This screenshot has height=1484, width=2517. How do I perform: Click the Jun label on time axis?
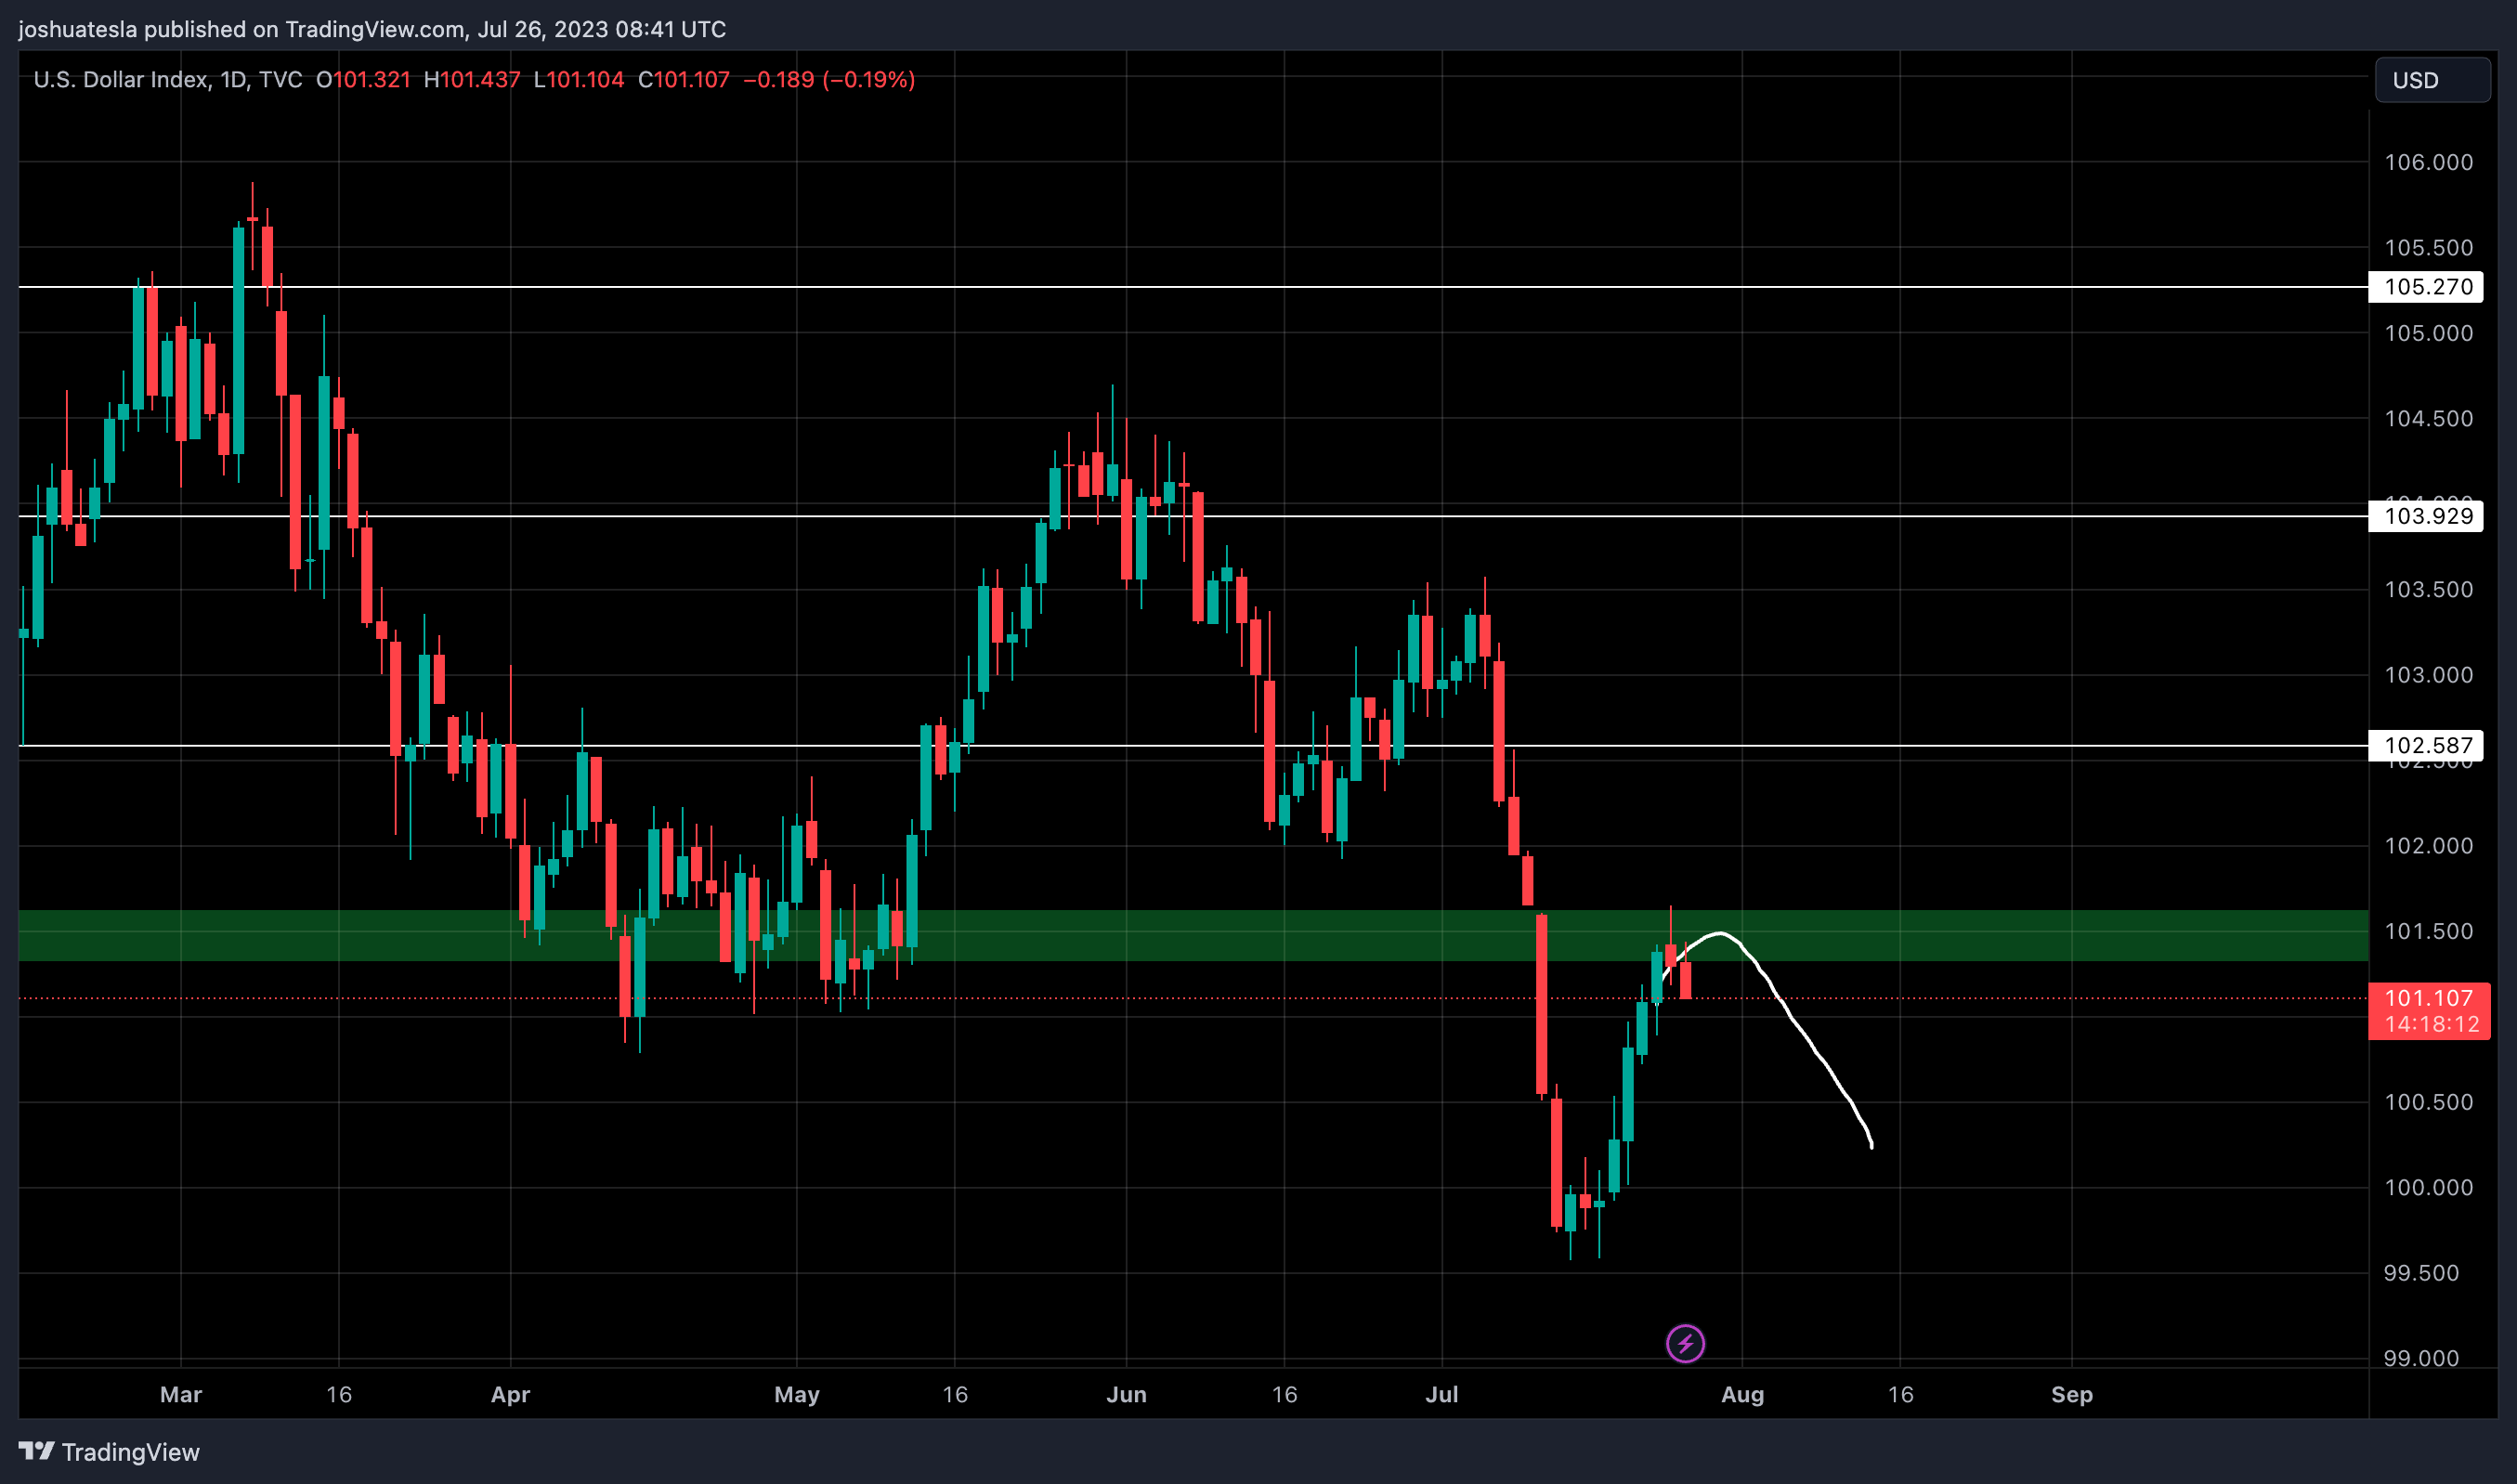(x=1126, y=1394)
